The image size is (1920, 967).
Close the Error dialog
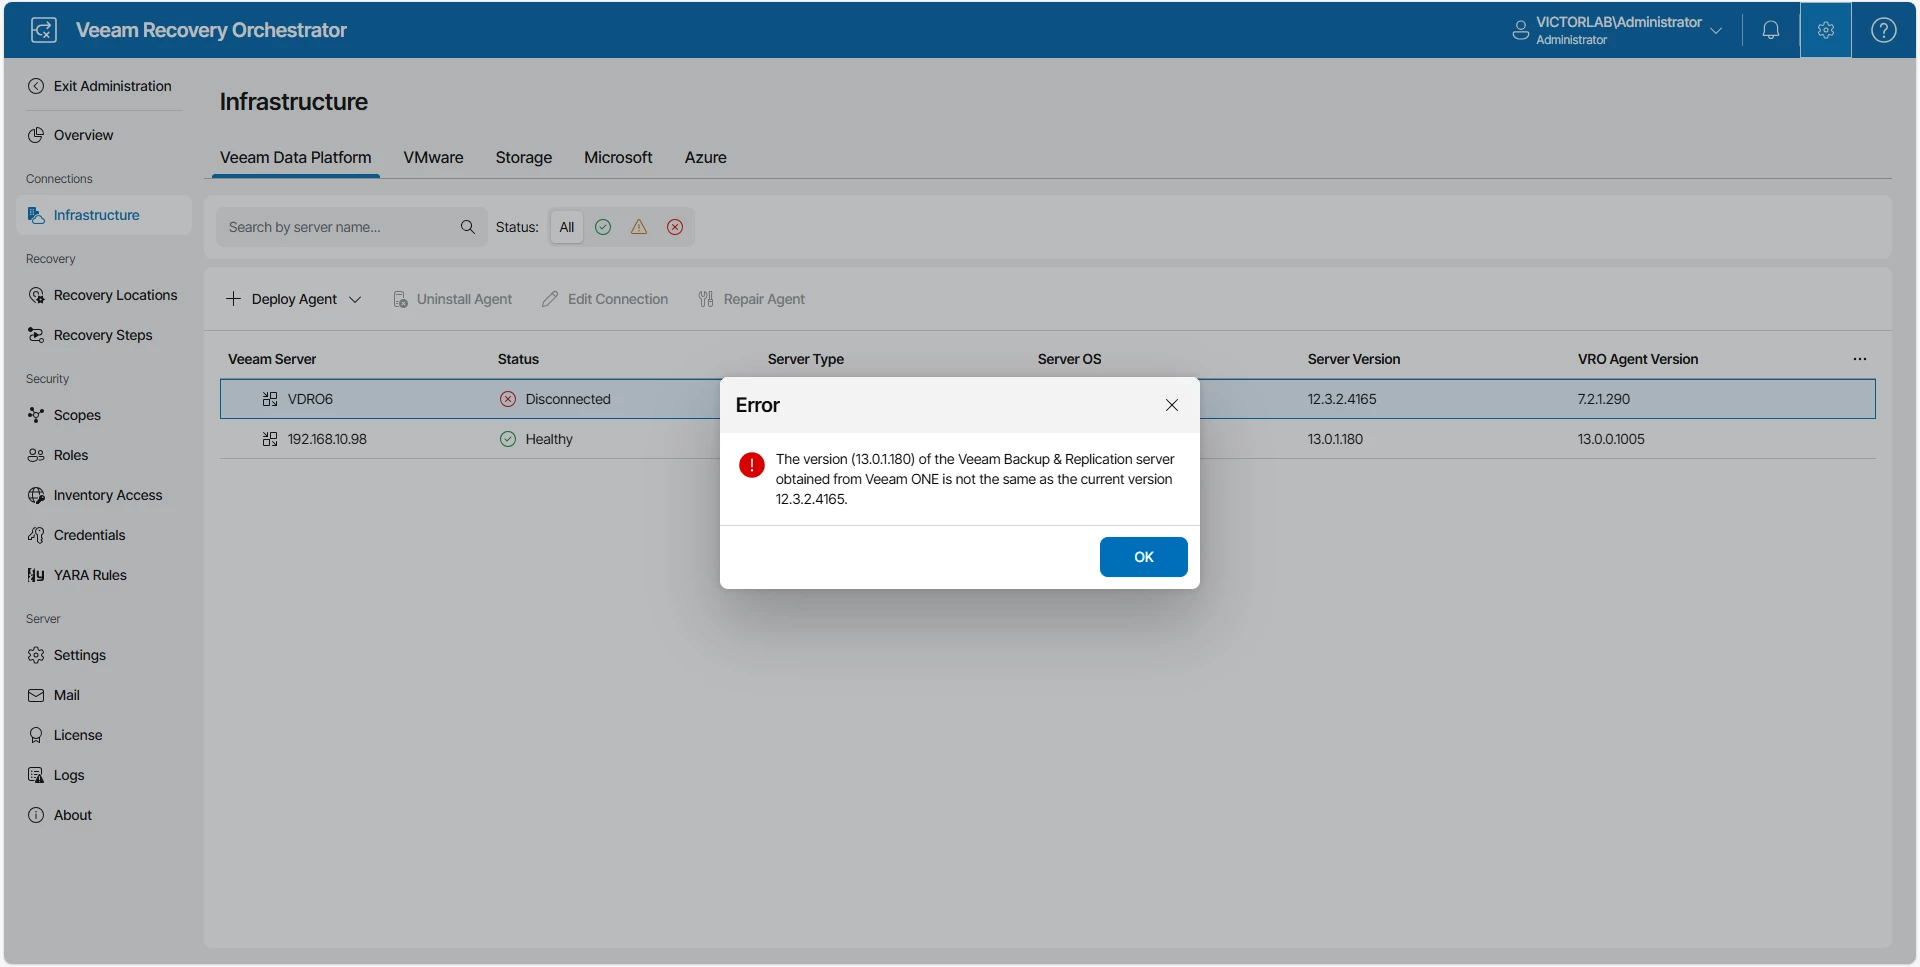(1172, 405)
